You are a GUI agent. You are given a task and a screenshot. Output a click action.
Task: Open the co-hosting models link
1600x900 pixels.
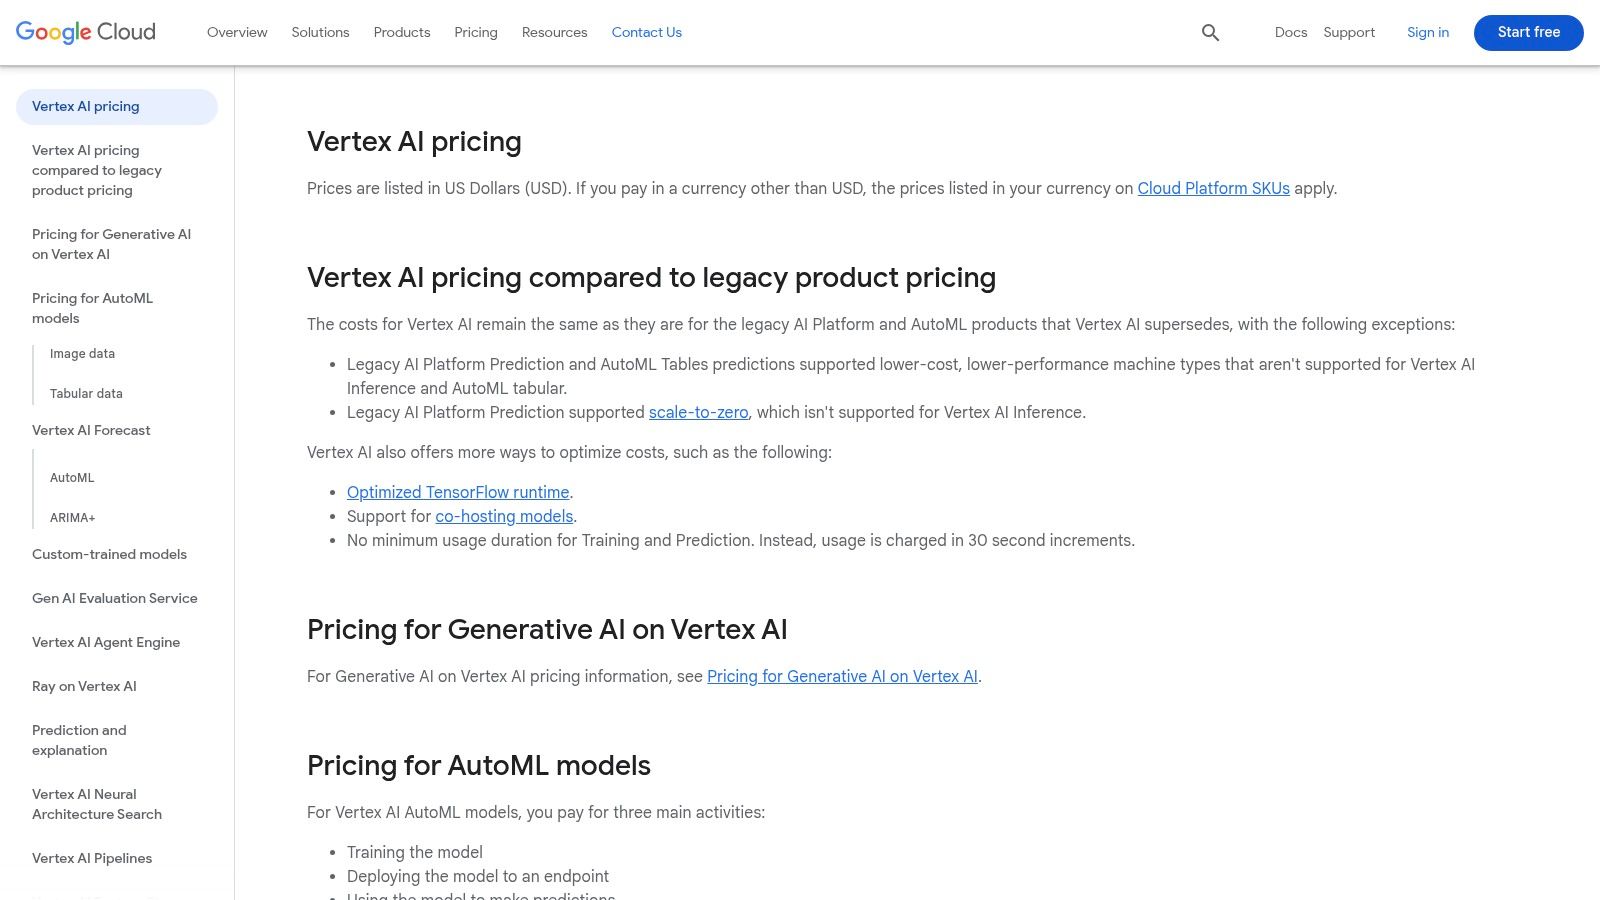coord(504,516)
